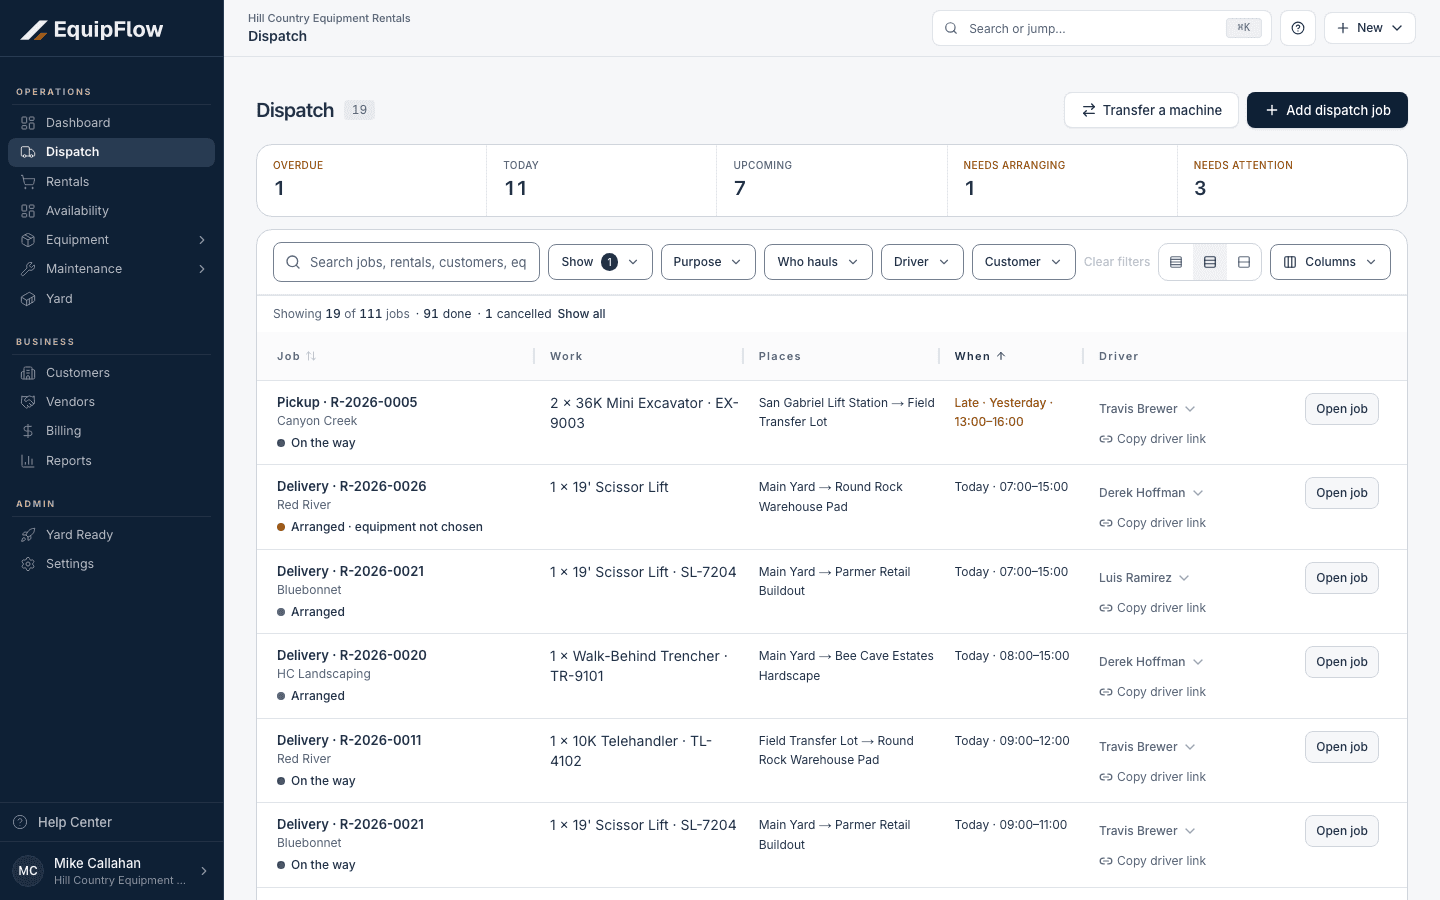Viewport: 1440px width, 900px height.
Task: Click the Settings gear icon
Action: (x=28, y=564)
